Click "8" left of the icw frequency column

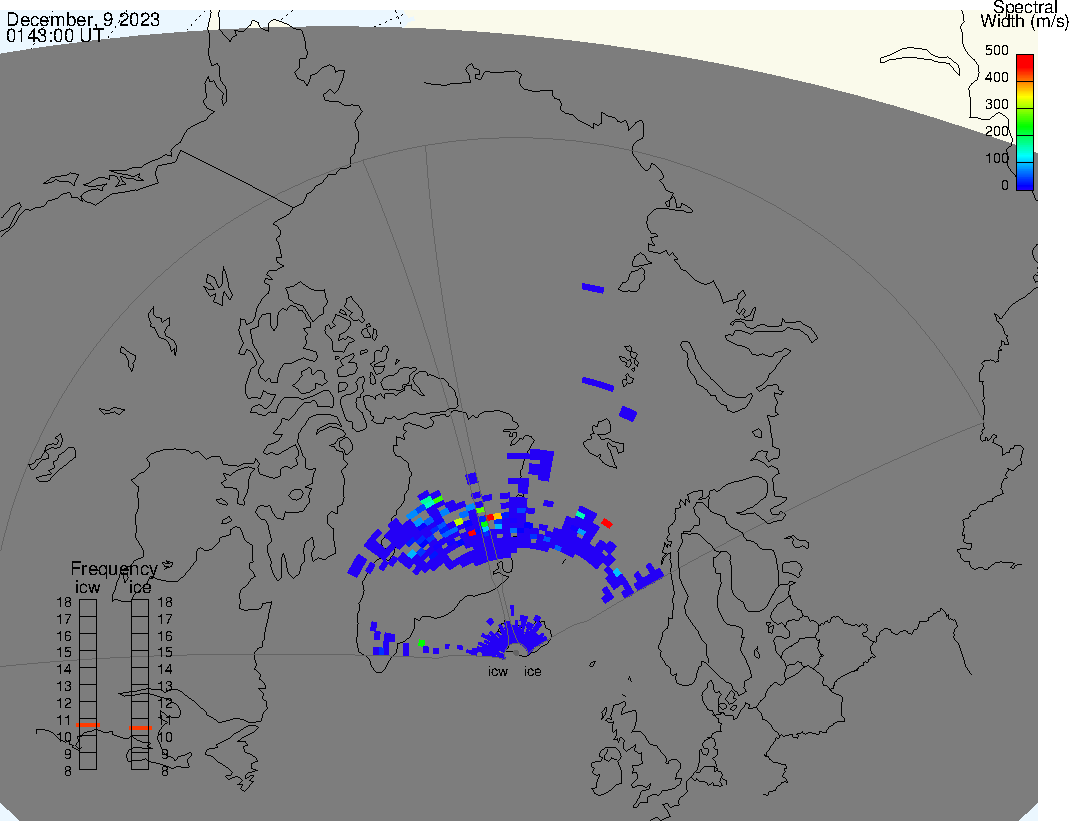pyautogui.click(x=67, y=771)
